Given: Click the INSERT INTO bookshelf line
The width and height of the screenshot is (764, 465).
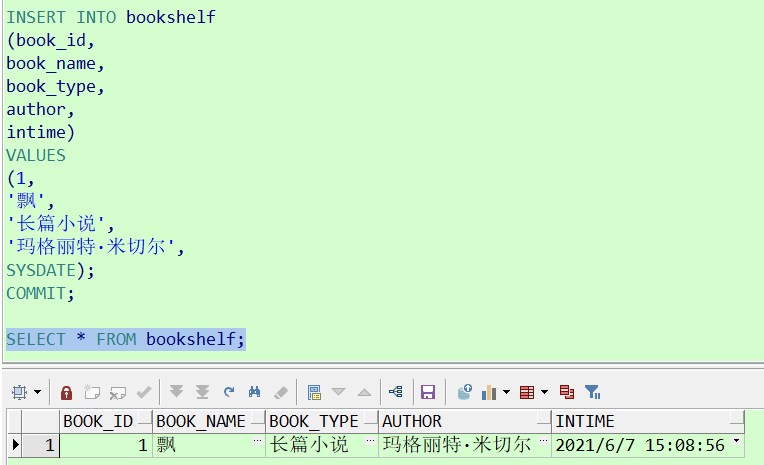Looking at the screenshot, I should [111, 18].
